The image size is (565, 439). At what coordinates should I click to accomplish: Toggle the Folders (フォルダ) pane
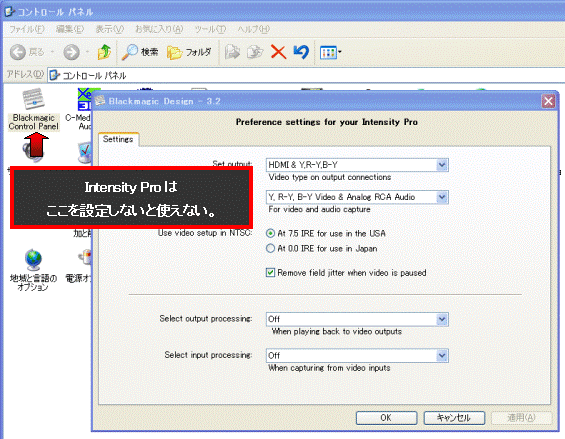189,52
